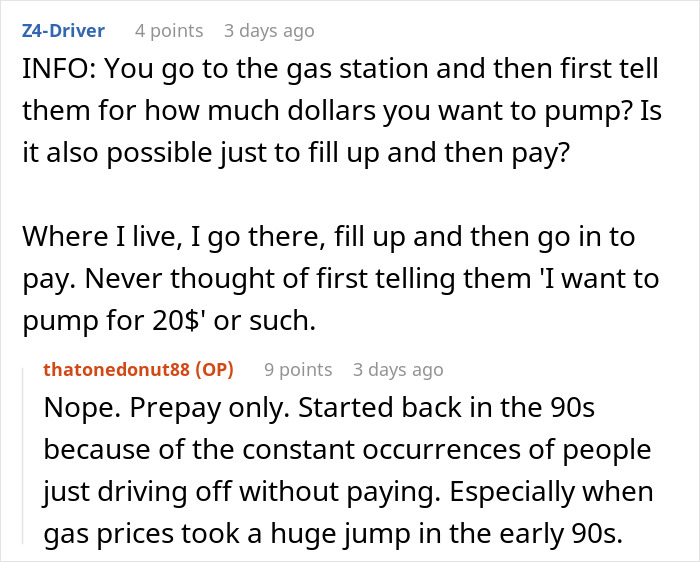Click the 4 points score label
The image size is (700, 562).
click(169, 31)
